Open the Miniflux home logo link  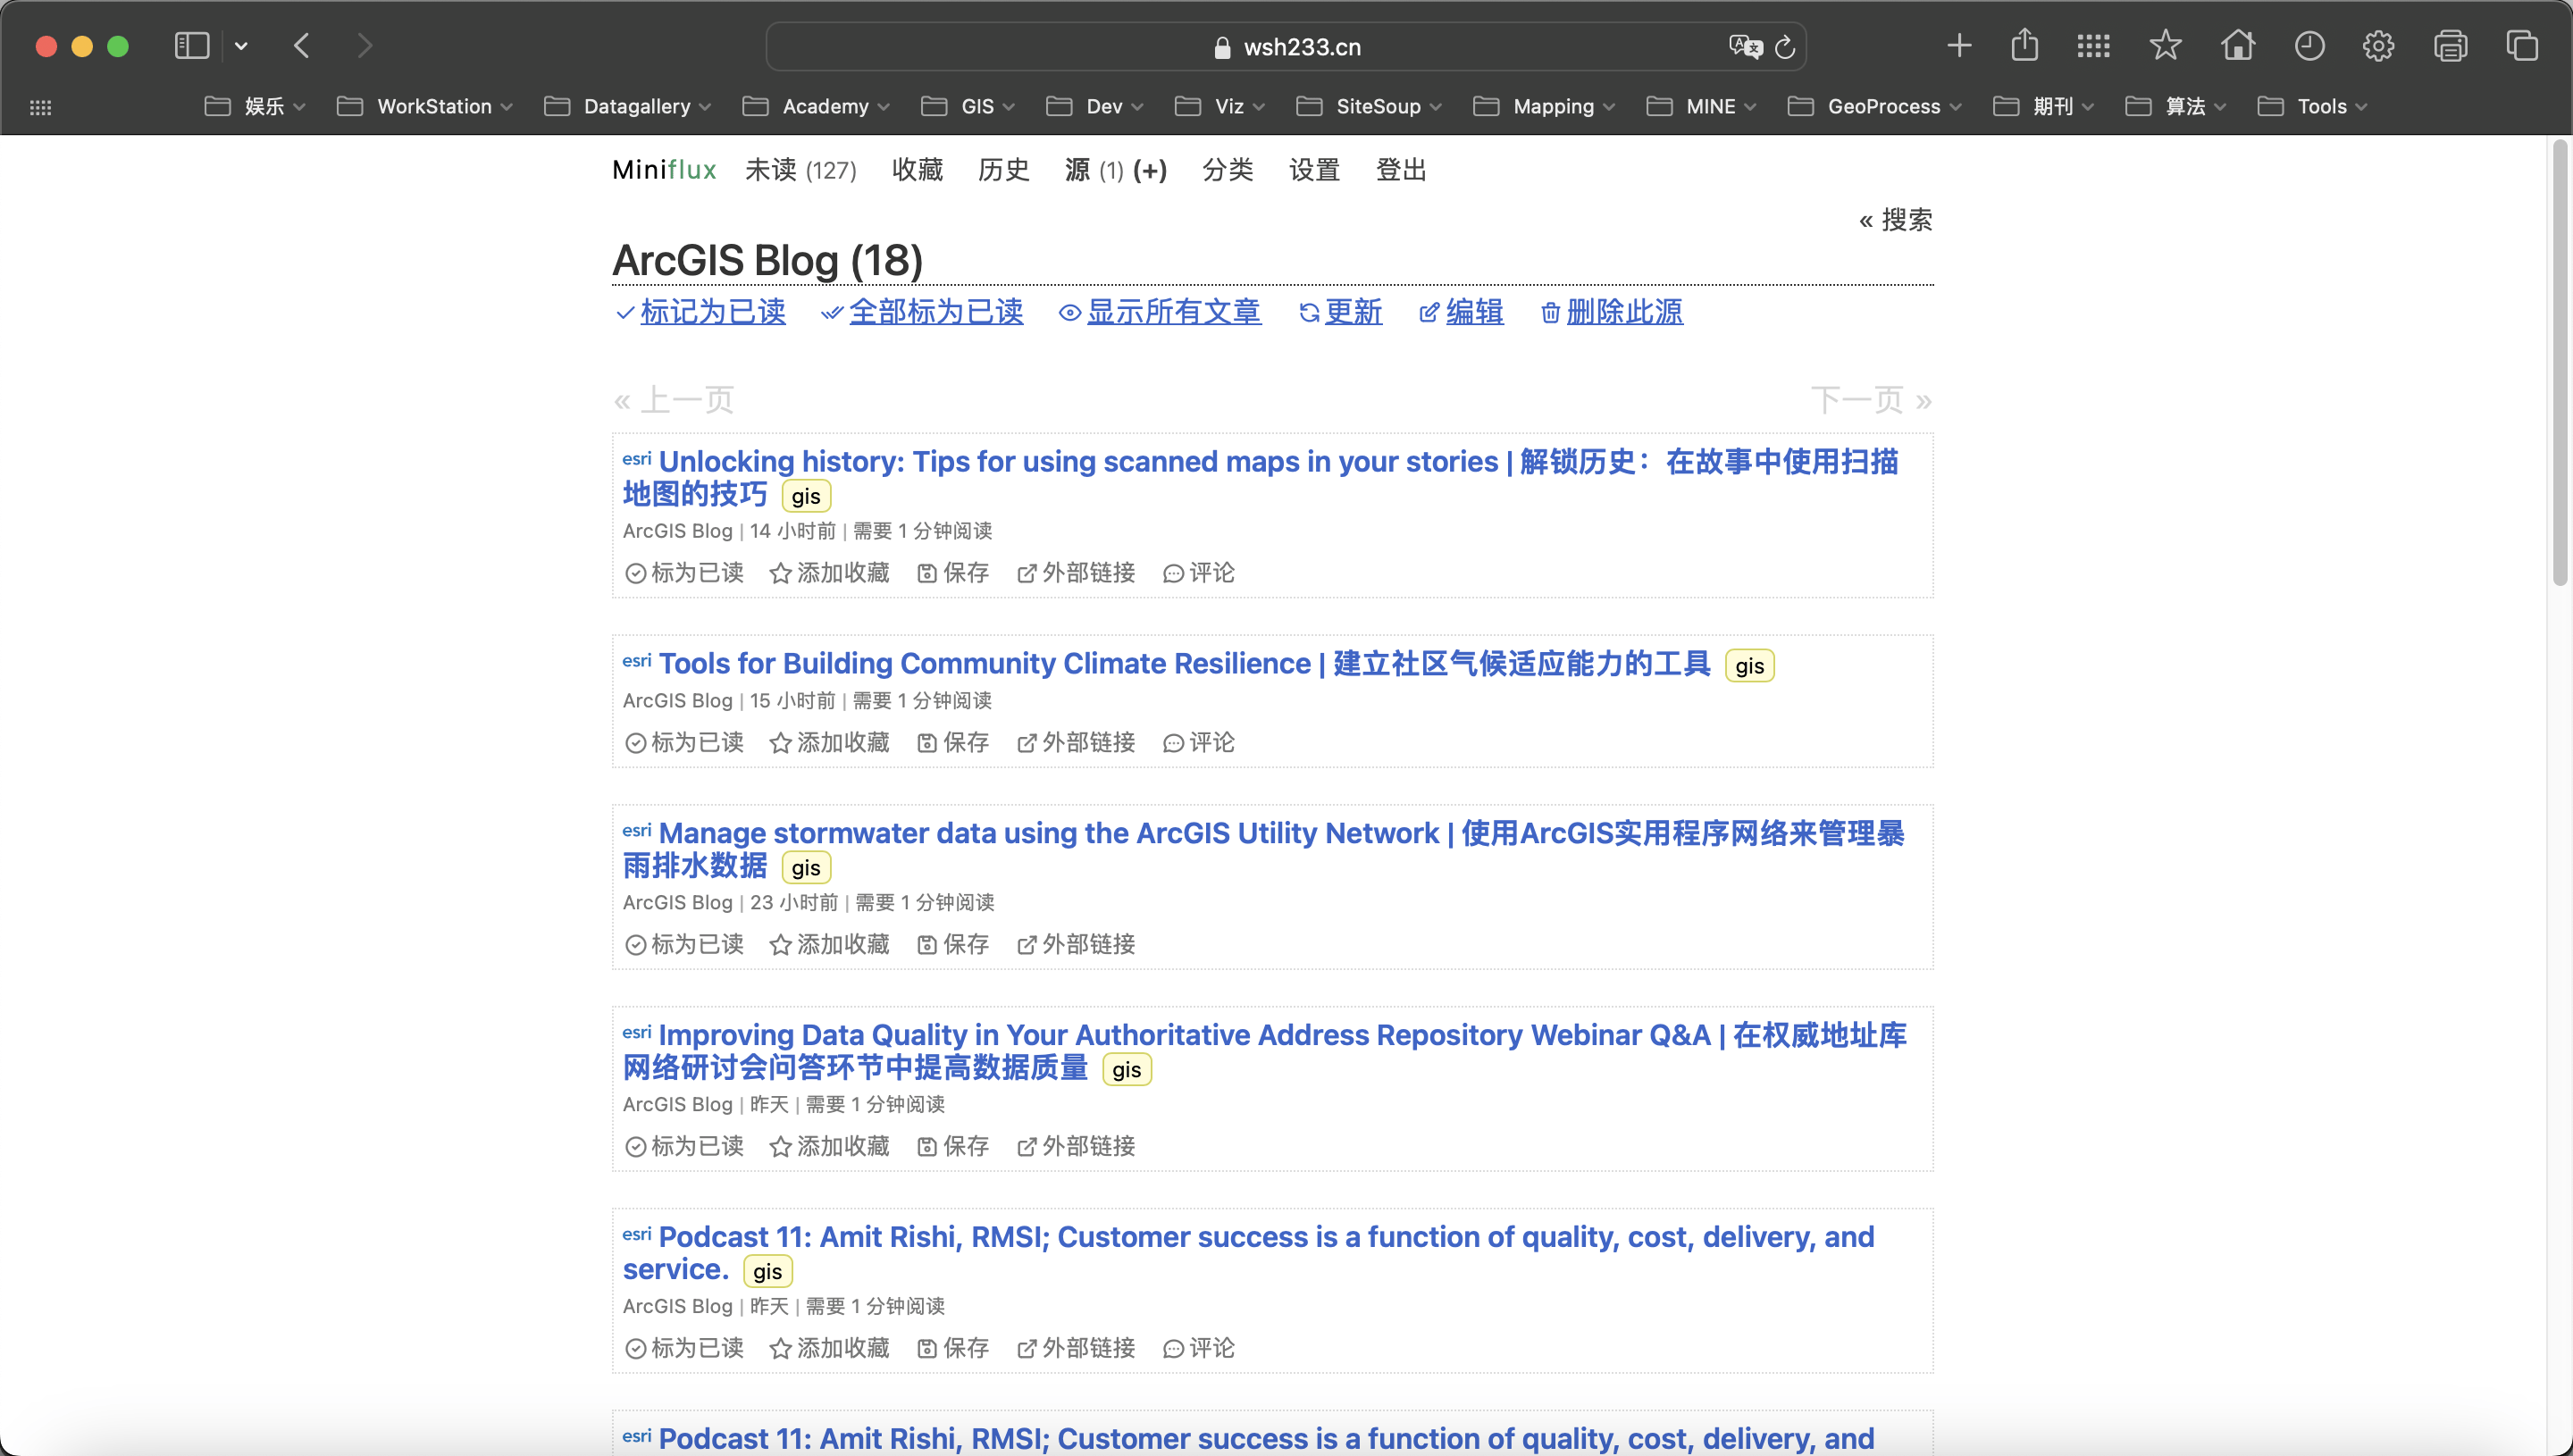(x=664, y=170)
